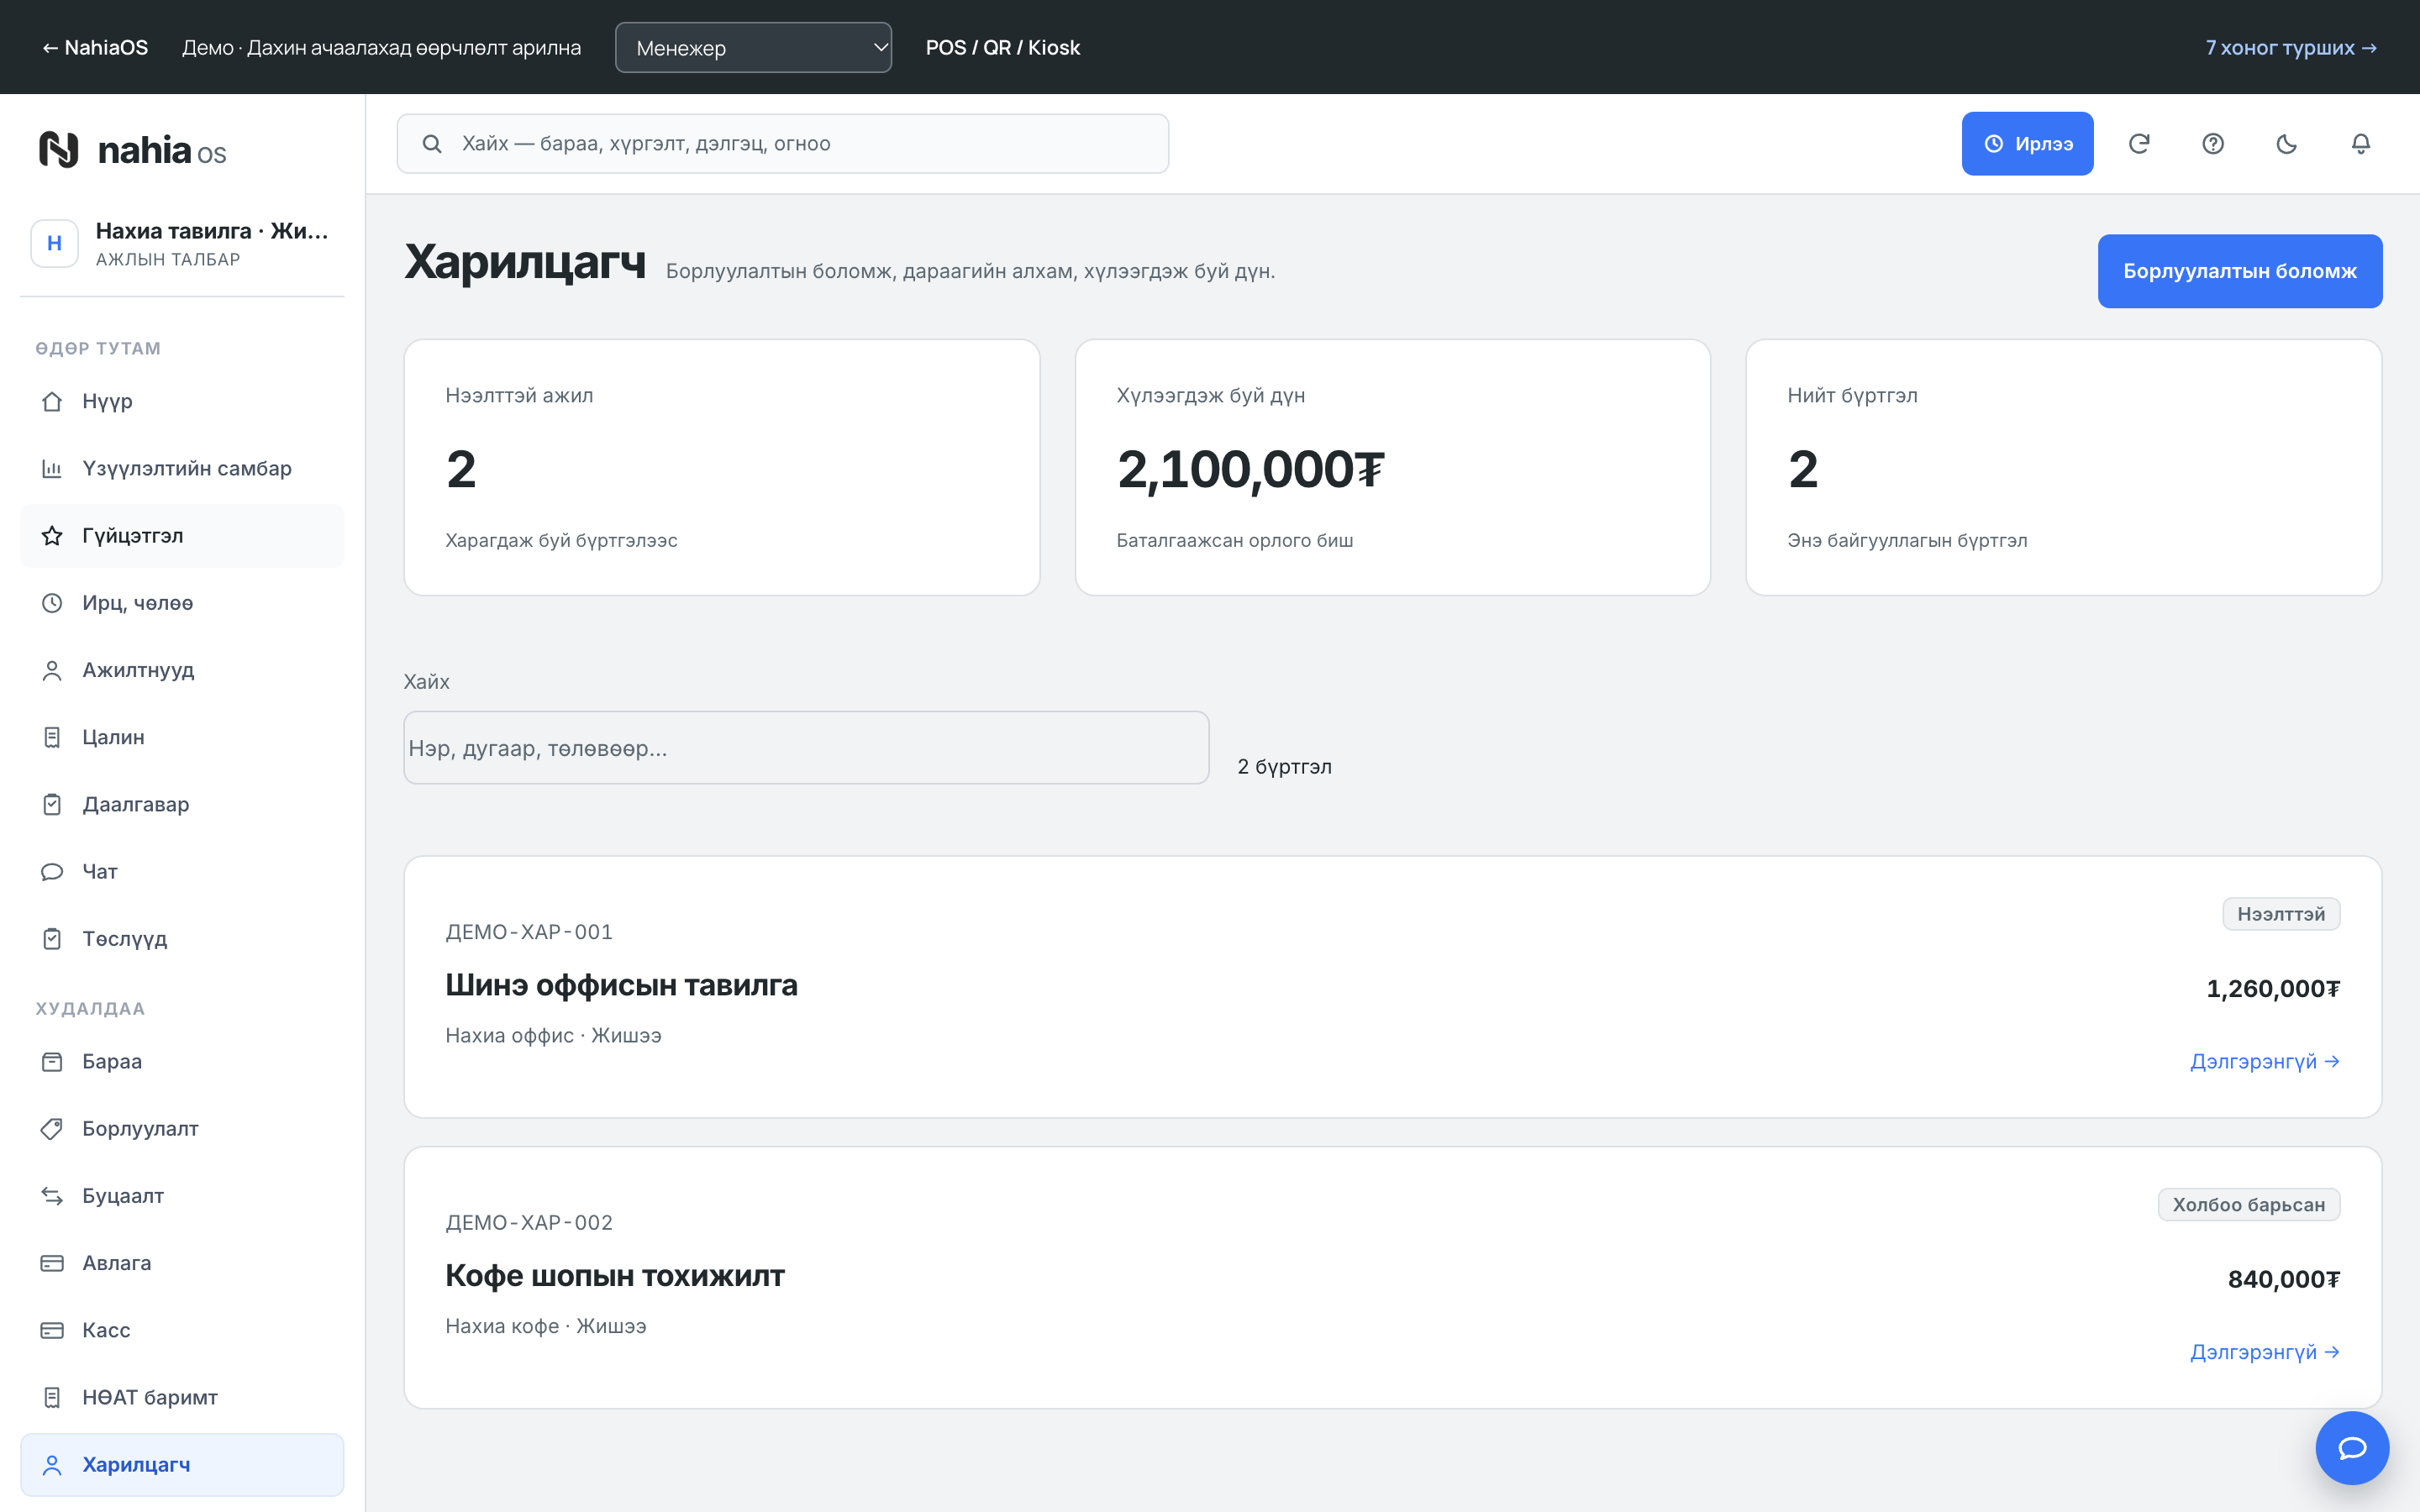Go to Борлуулалт in sidebar menu
Image resolution: width=2420 pixels, height=1512 pixels.
(182, 1129)
